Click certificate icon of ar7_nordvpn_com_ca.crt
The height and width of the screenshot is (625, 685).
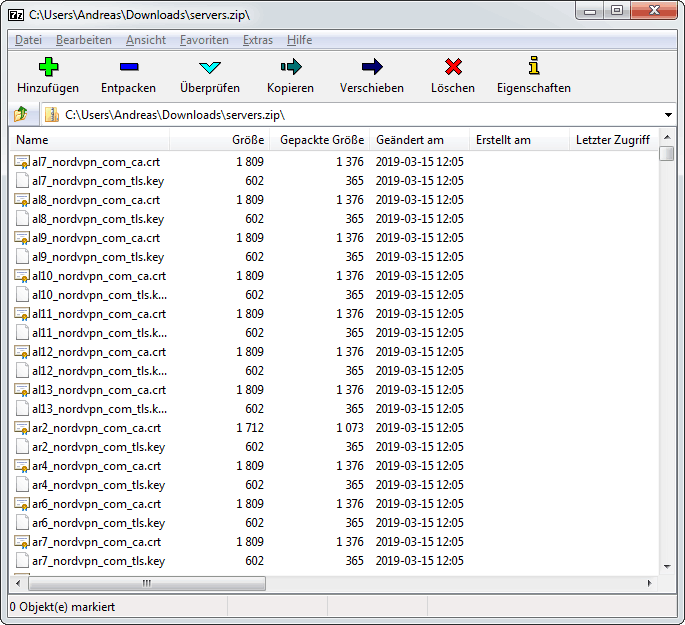pos(22,542)
